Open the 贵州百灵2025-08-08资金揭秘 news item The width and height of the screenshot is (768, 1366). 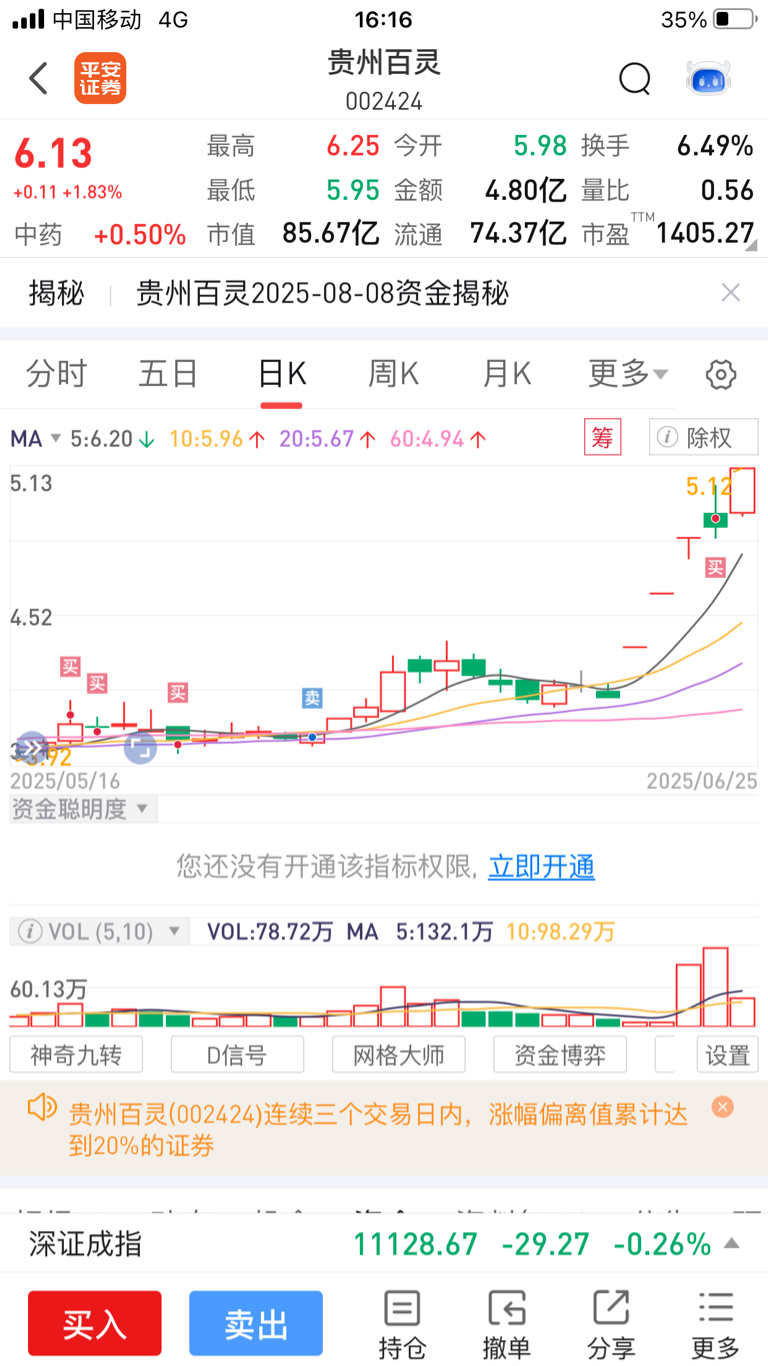(x=323, y=293)
